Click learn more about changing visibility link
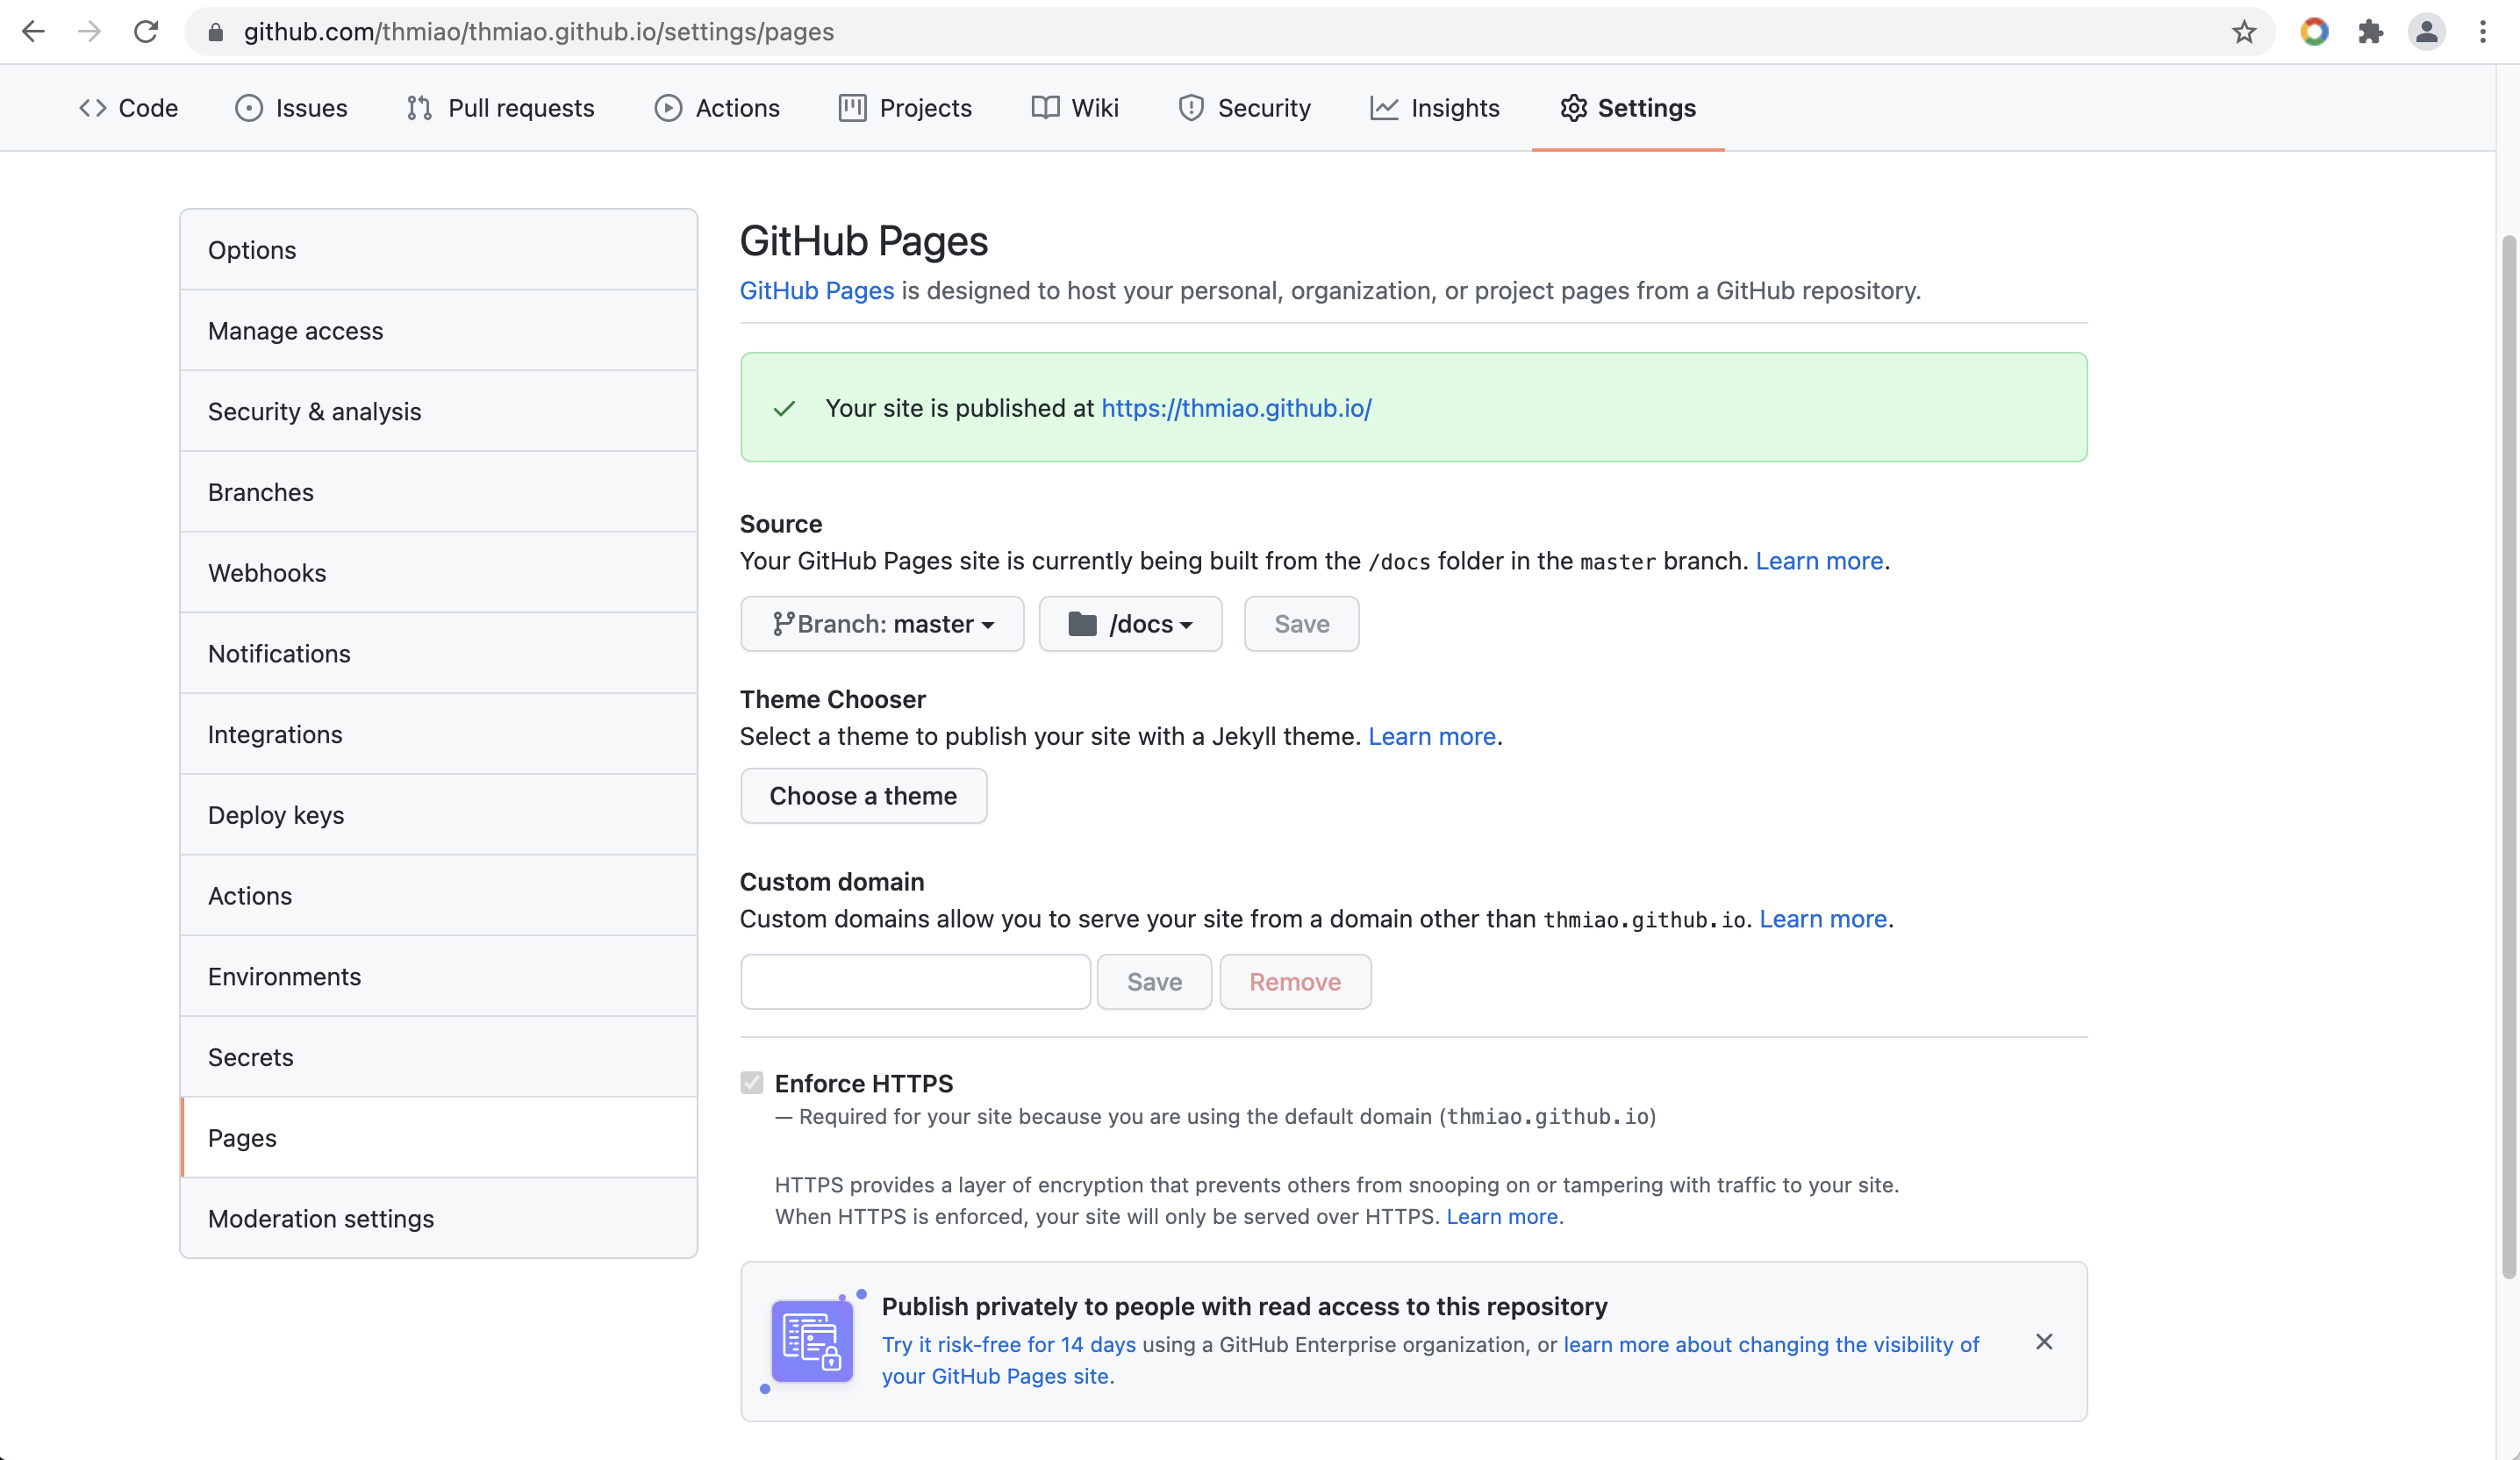The height and width of the screenshot is (1460, 2520). (1430, 1360)
